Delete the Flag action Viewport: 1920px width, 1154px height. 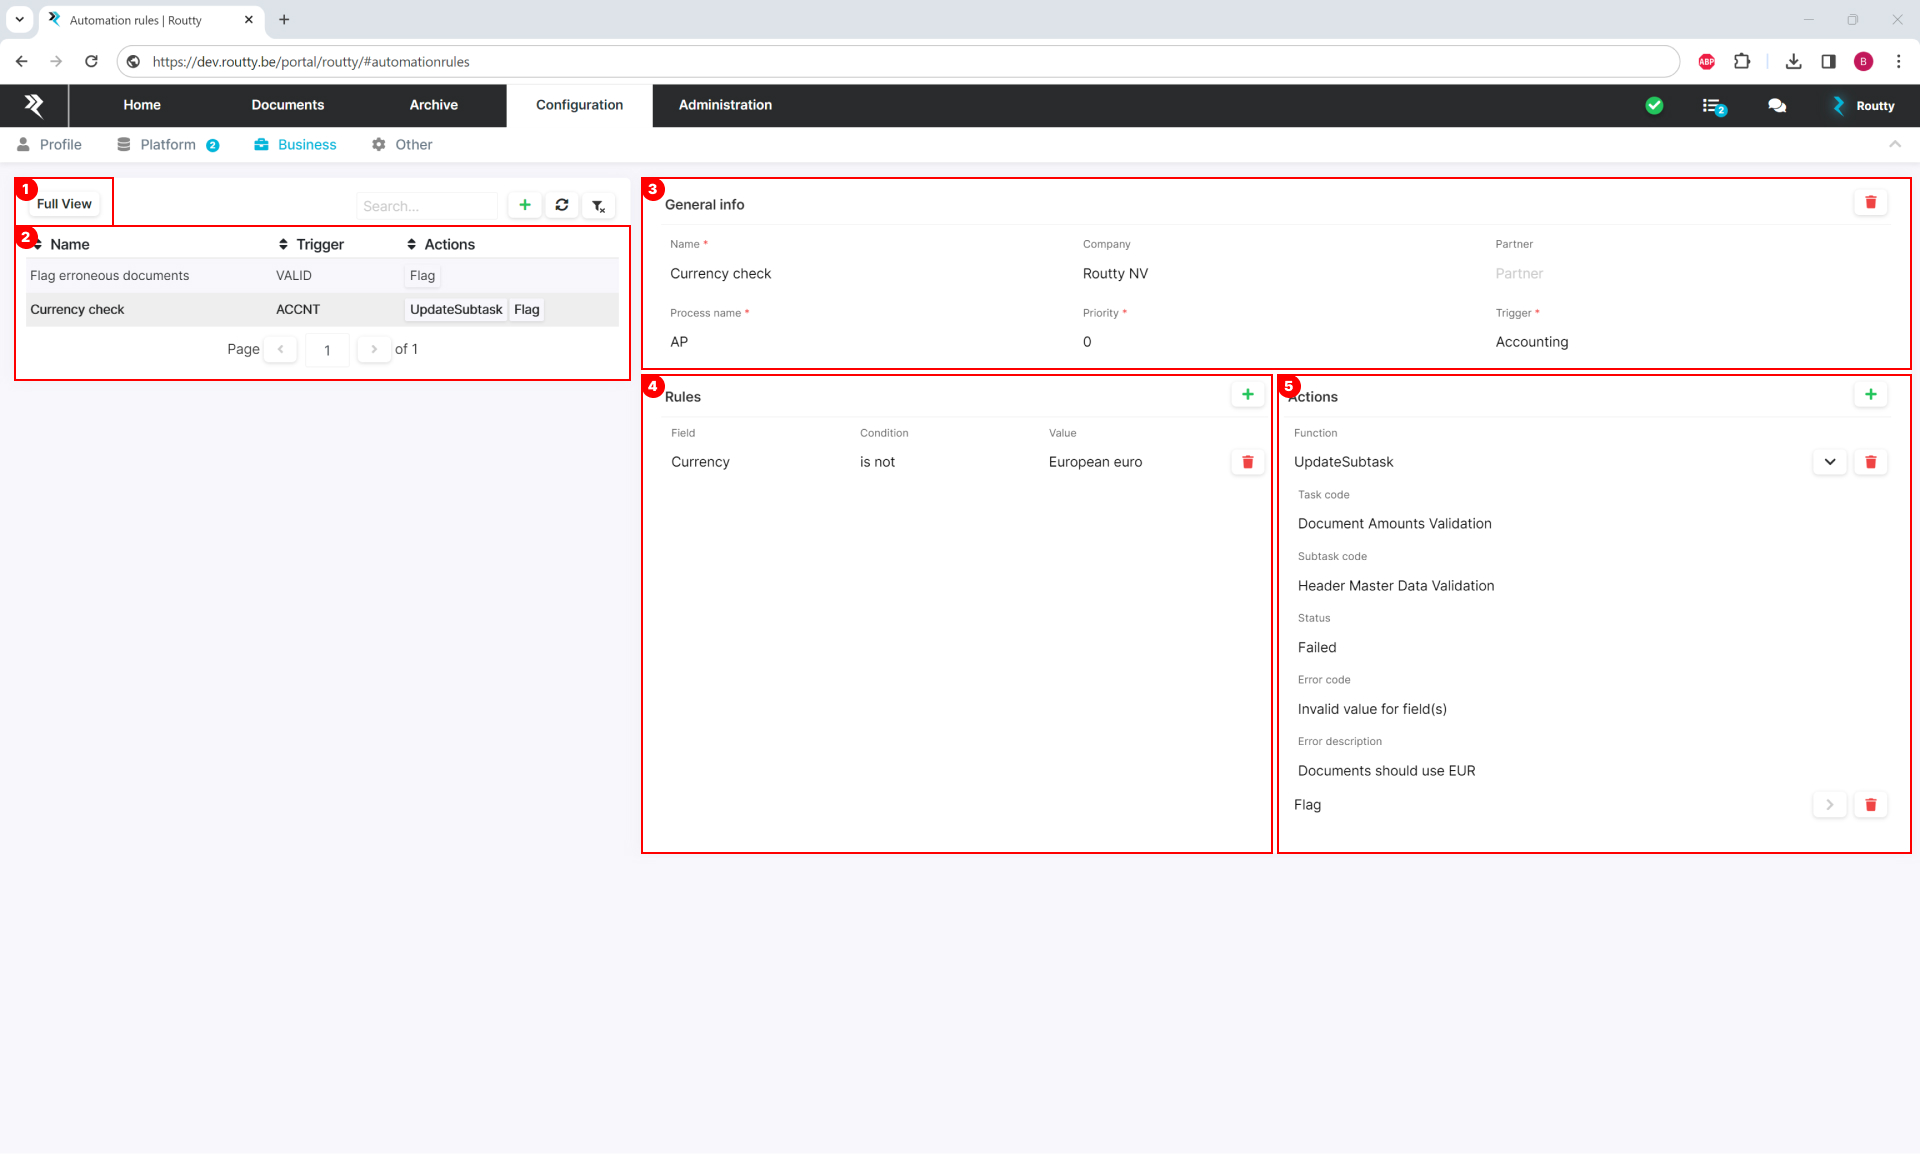1870,805
